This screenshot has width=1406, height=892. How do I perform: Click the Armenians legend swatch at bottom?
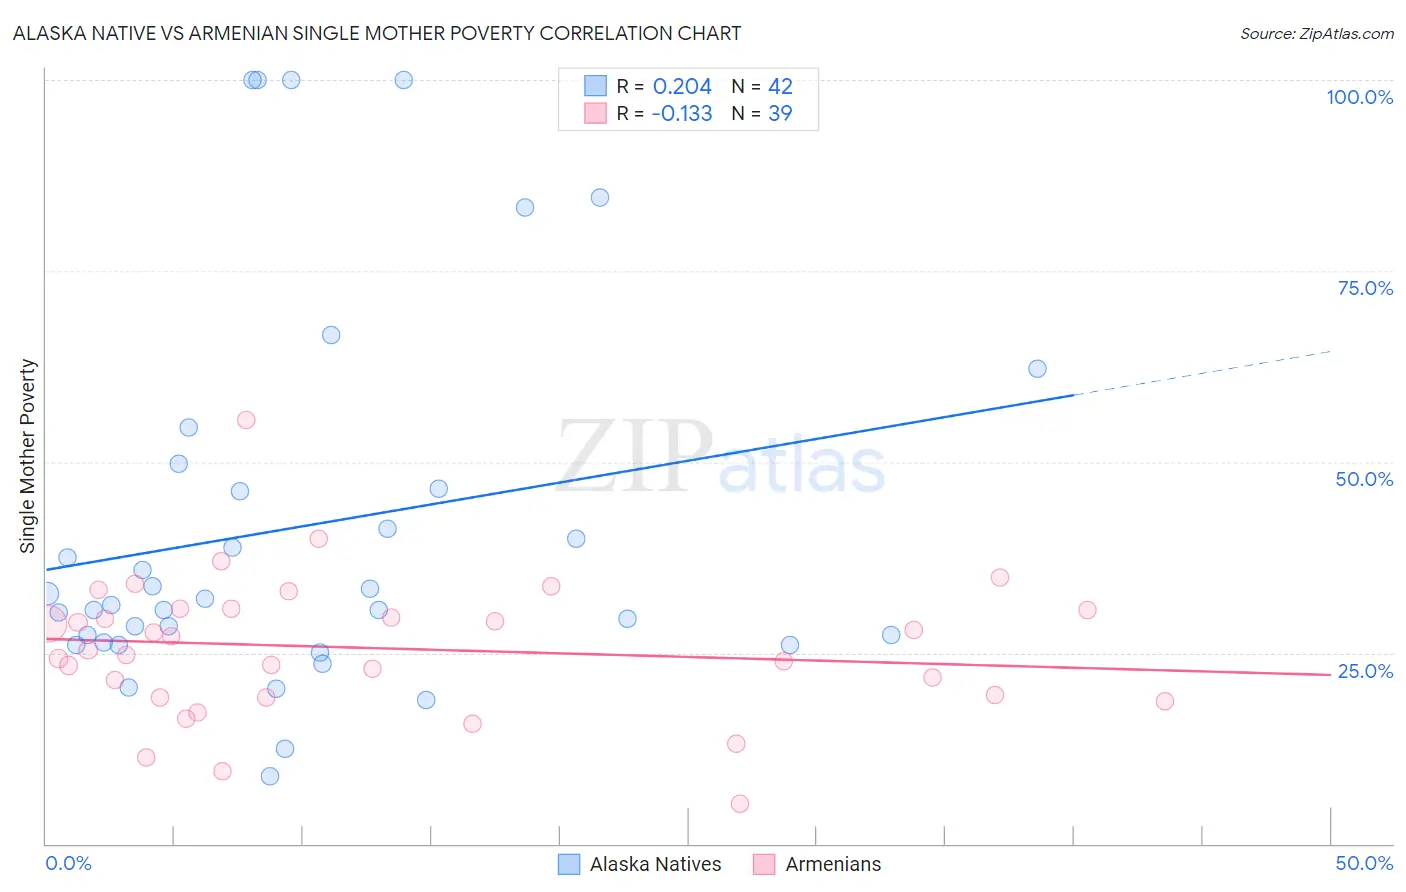pyautogui.click(x=764, y=864)
